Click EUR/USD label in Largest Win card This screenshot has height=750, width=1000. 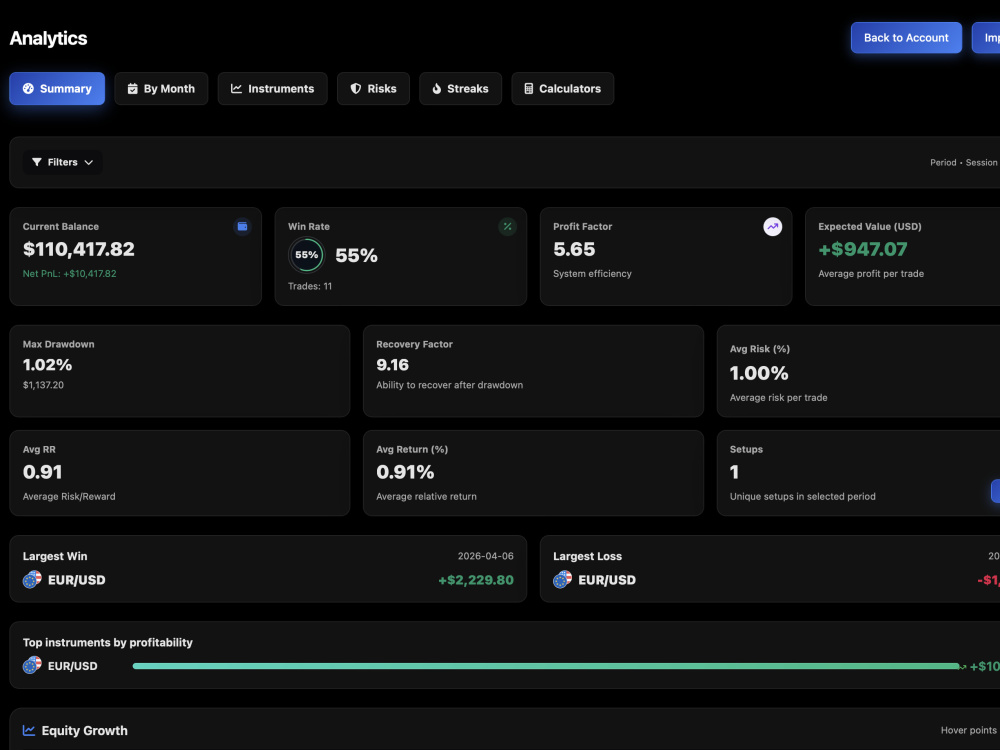(77, 580)
